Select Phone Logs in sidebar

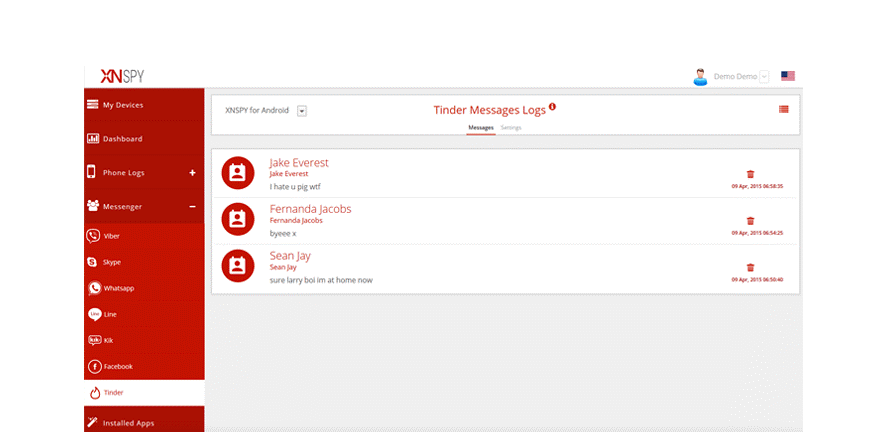pyautogui.click(x=144, y=173)
